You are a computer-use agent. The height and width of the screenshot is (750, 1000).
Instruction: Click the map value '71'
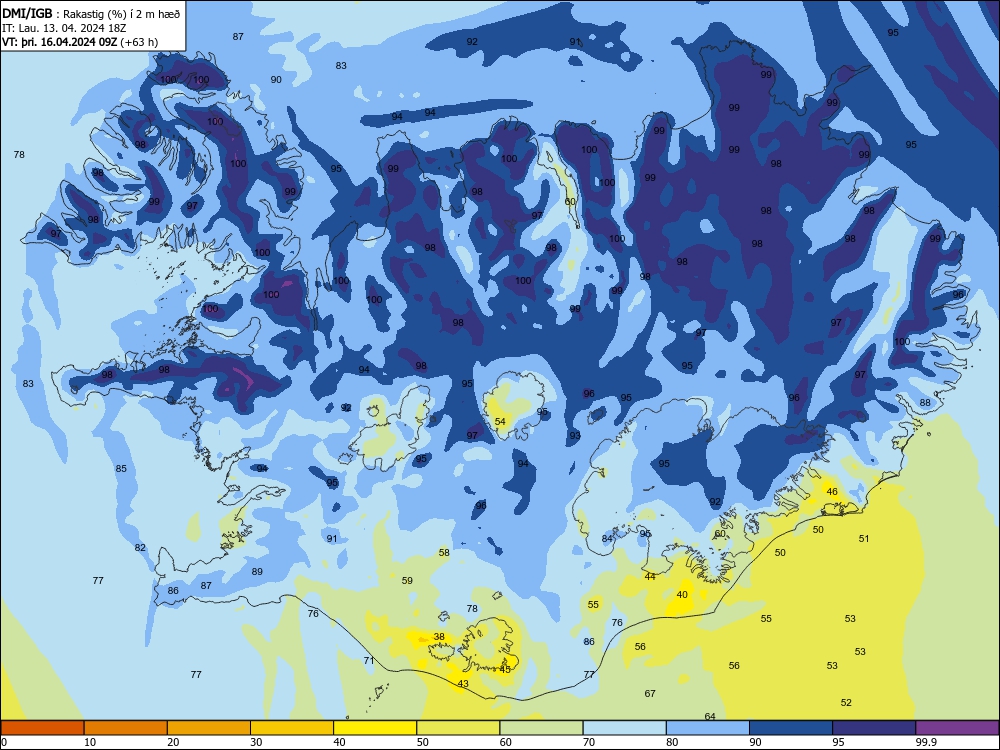(x=369, y=661)
